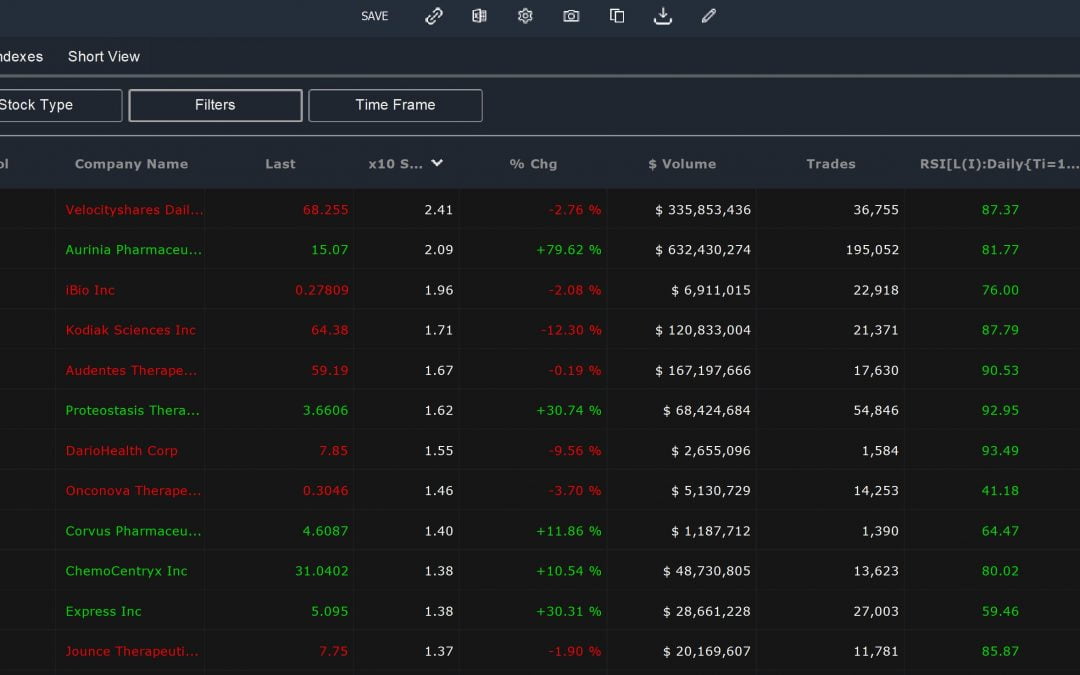
Task: Toggle sort arrow on x10 column
Action: (x=437, y=163)
